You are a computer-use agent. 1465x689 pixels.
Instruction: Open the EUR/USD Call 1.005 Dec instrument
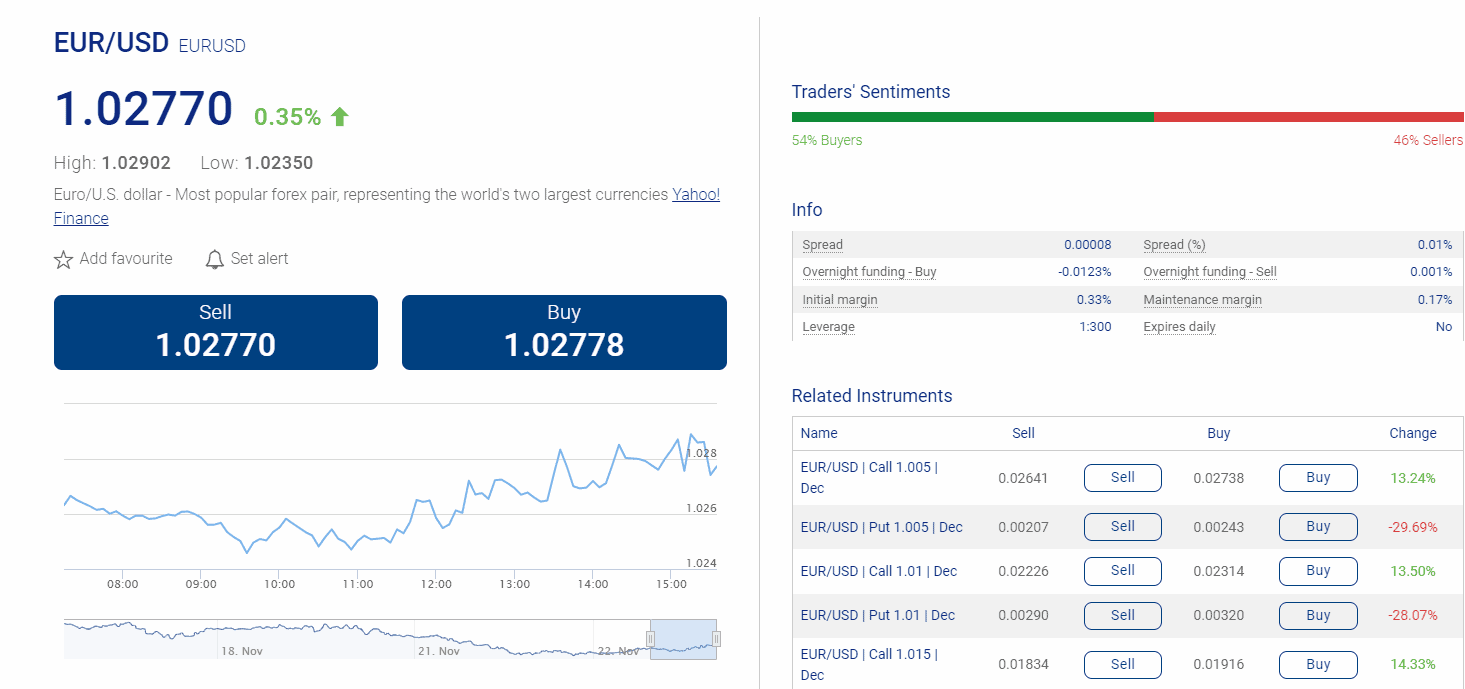(x=866, y=466)
